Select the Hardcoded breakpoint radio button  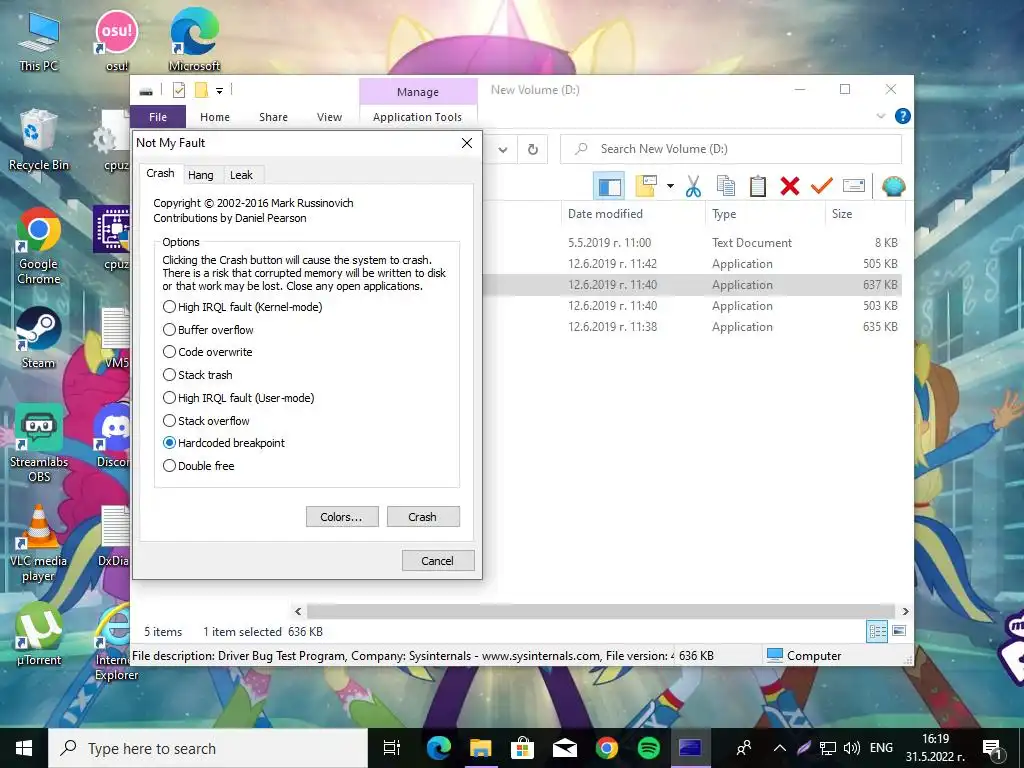point(223,443)
